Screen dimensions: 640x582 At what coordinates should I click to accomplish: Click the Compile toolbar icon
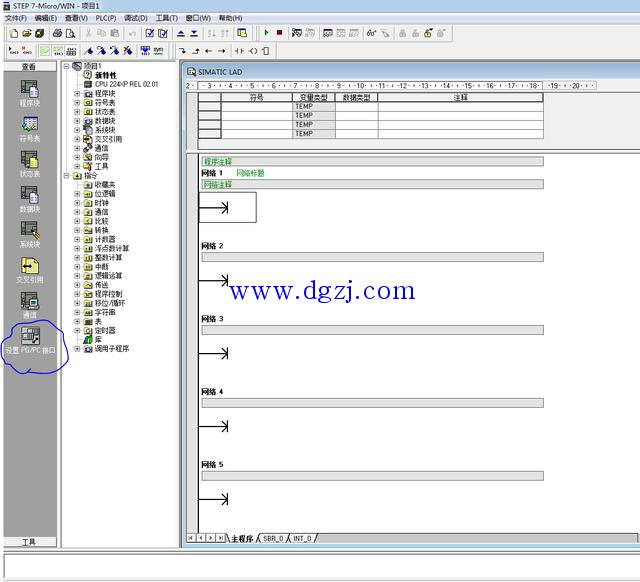(x=150, y=33)
